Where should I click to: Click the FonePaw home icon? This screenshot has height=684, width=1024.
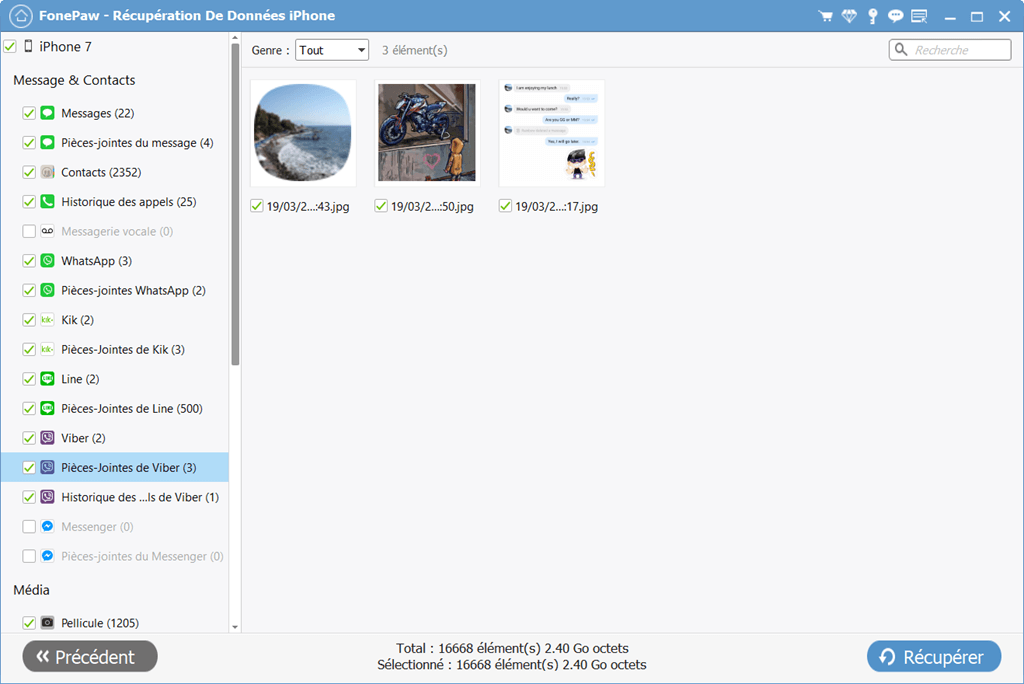pos(20,16)
